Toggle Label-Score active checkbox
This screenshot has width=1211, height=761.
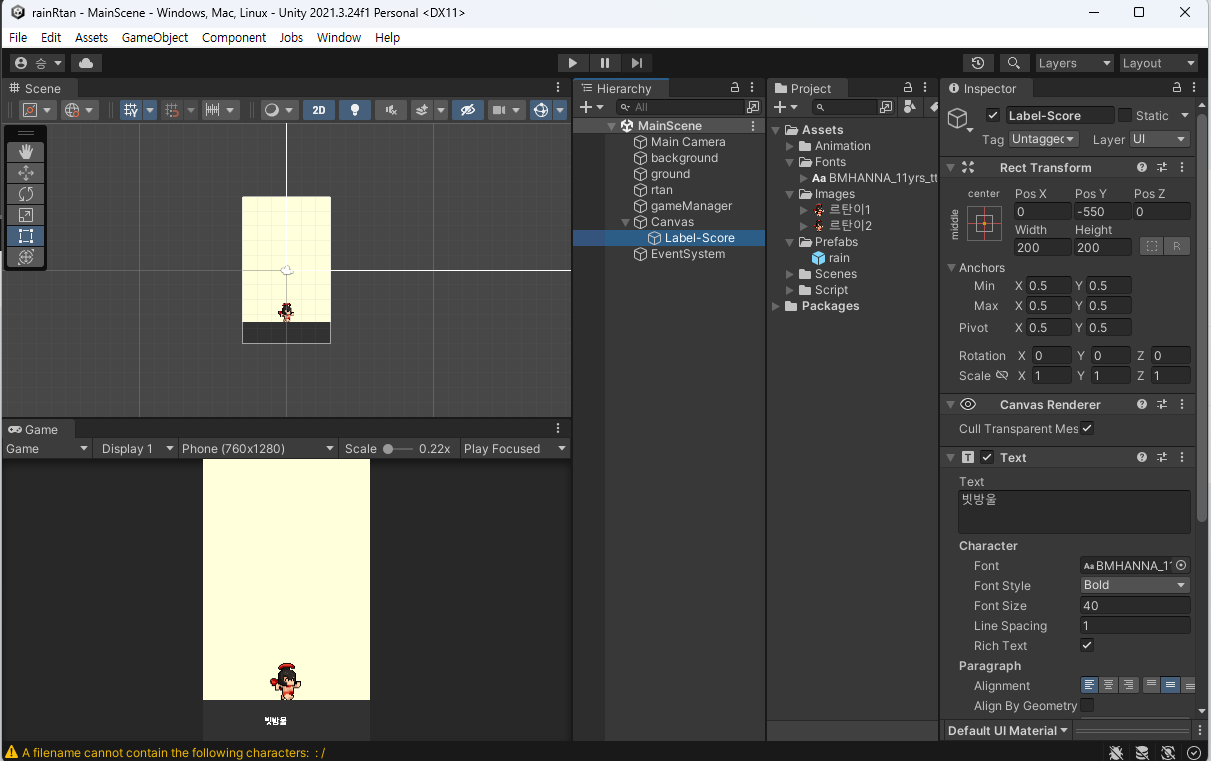click(x=993, y=116)
